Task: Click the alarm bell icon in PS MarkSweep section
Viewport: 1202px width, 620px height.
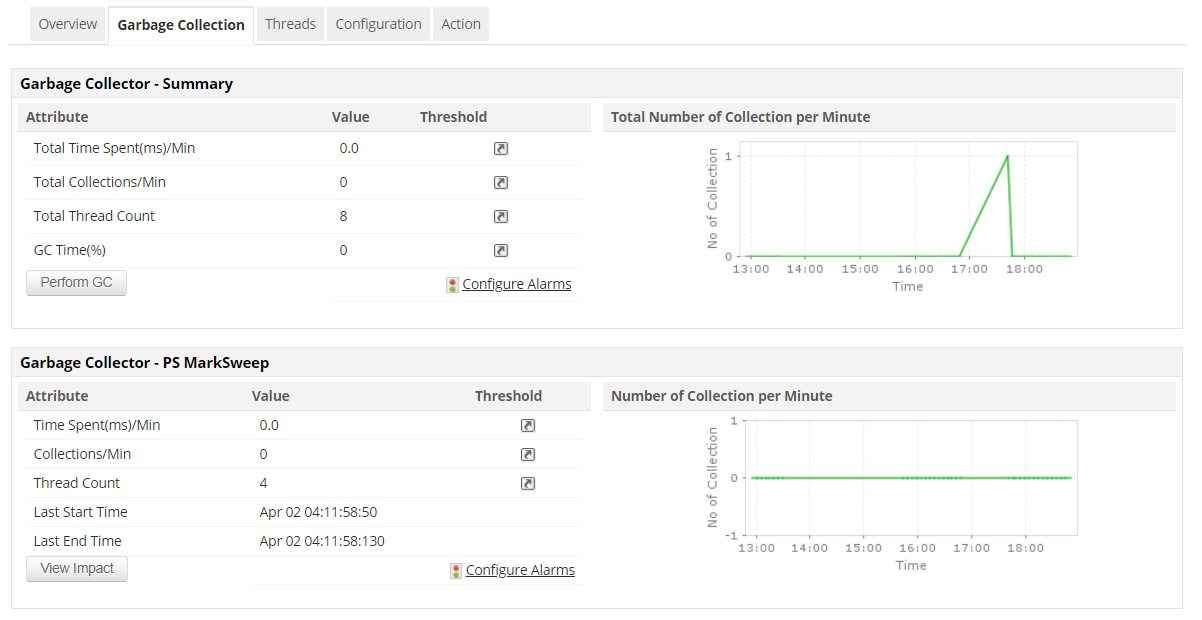Action: (x=455, y=570)
